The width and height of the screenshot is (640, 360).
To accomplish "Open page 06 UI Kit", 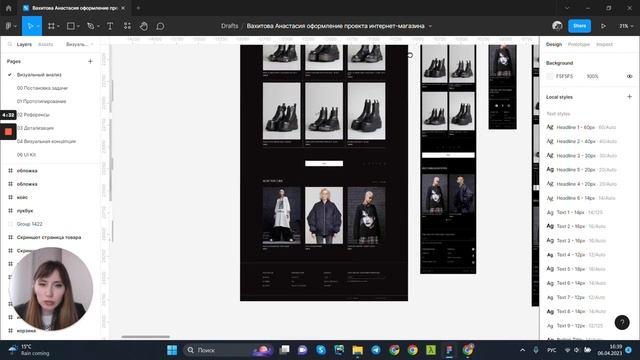I will [x=26, y=155].
